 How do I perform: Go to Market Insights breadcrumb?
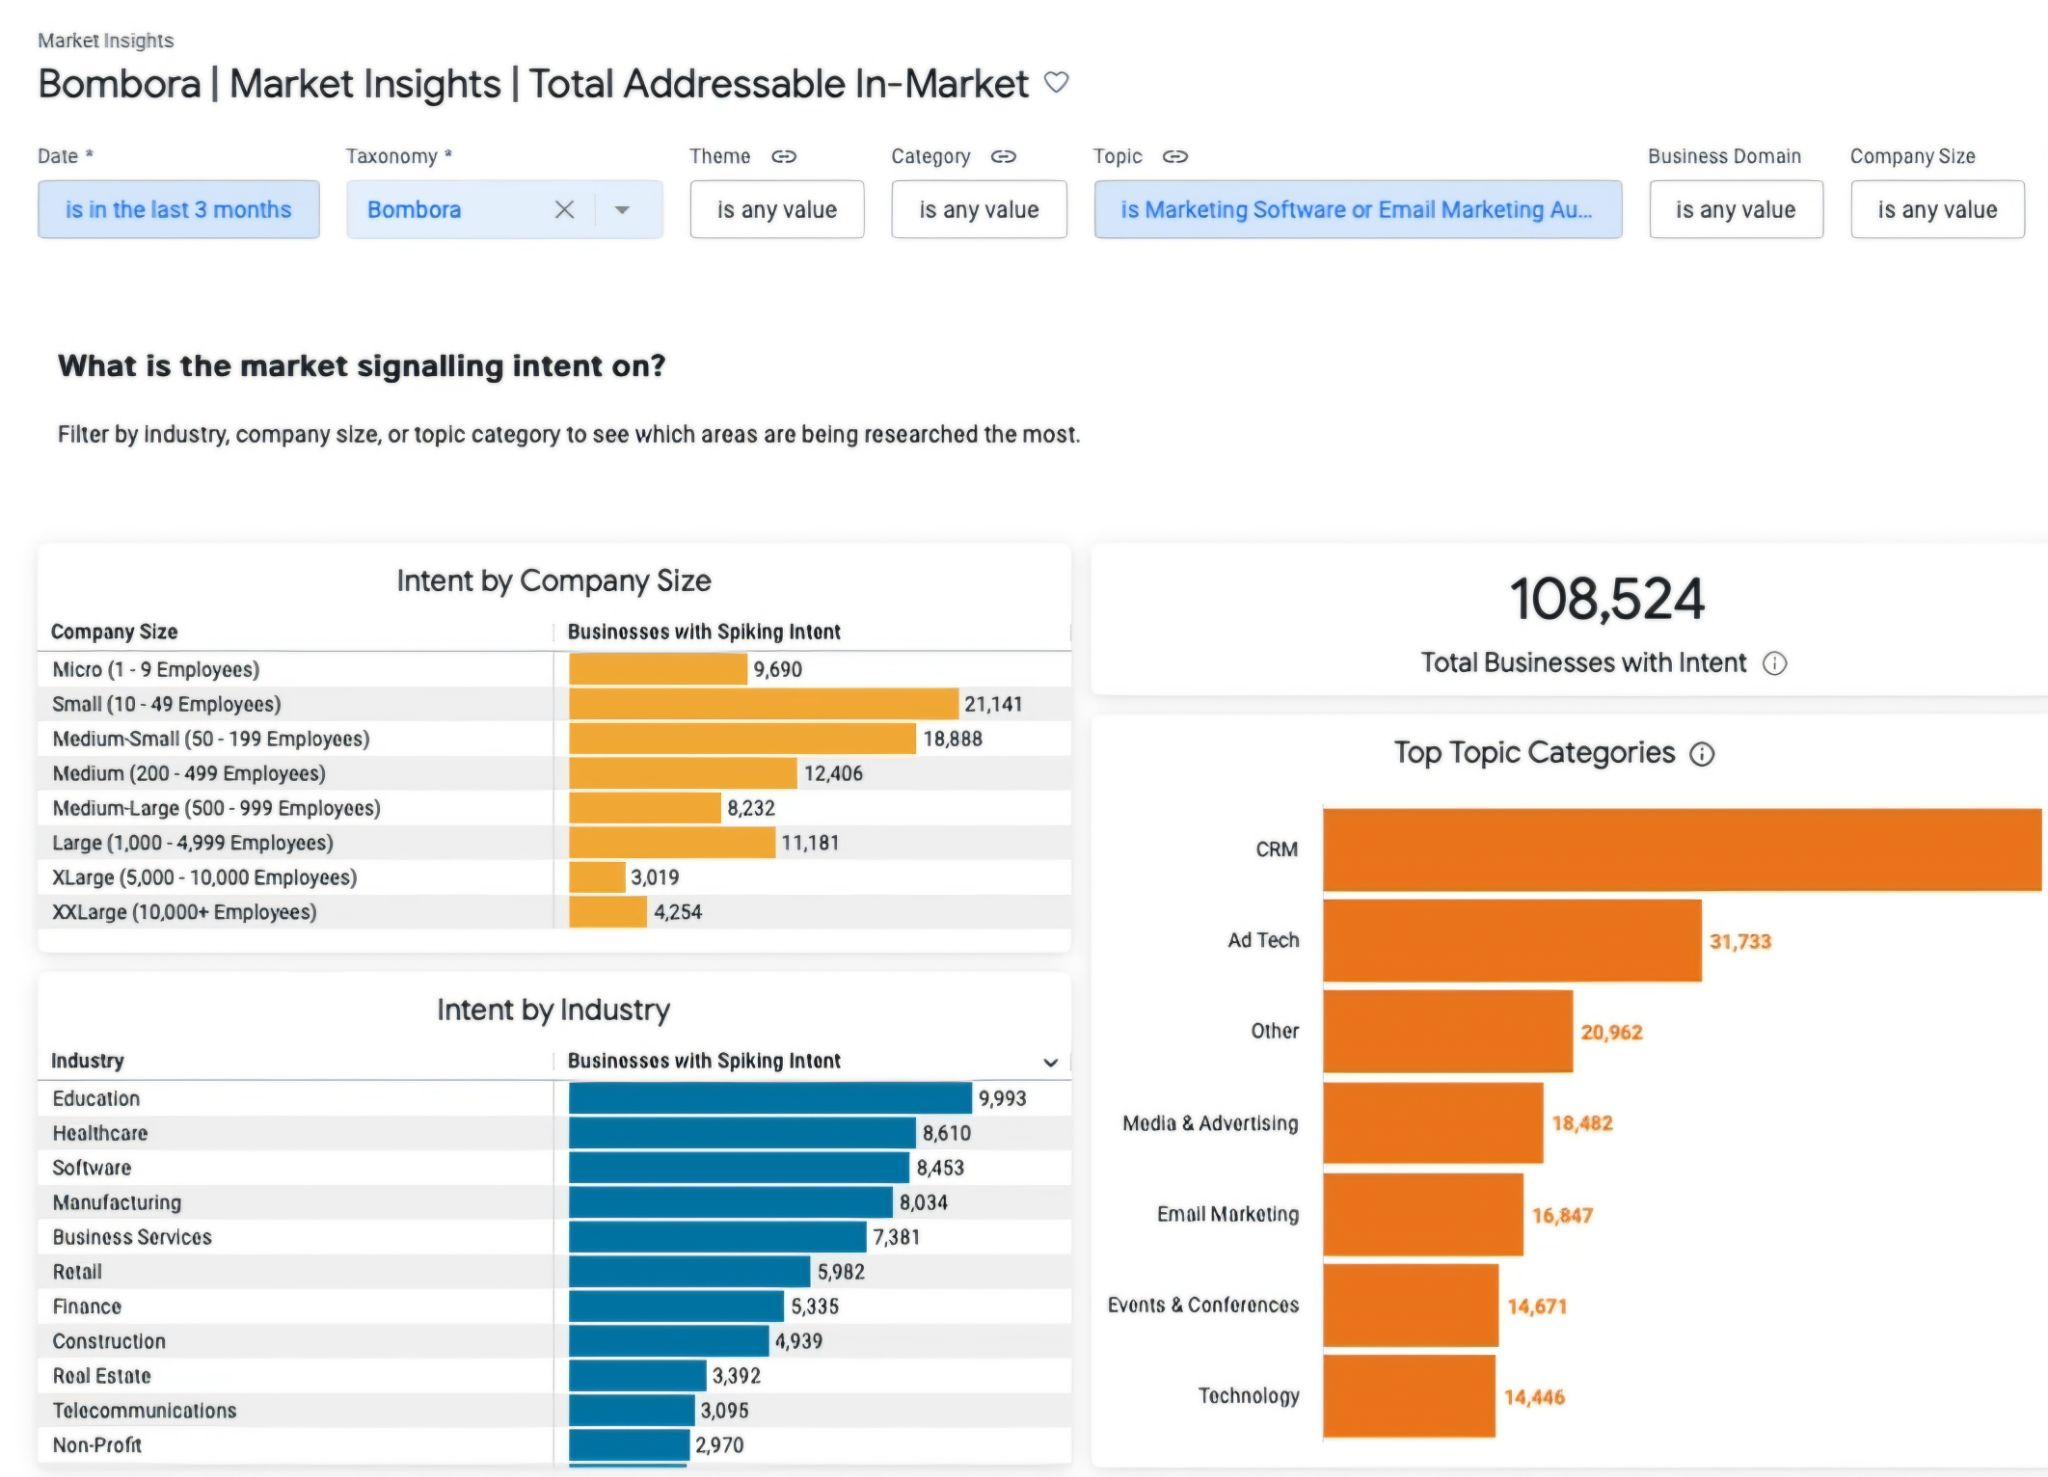106,40
